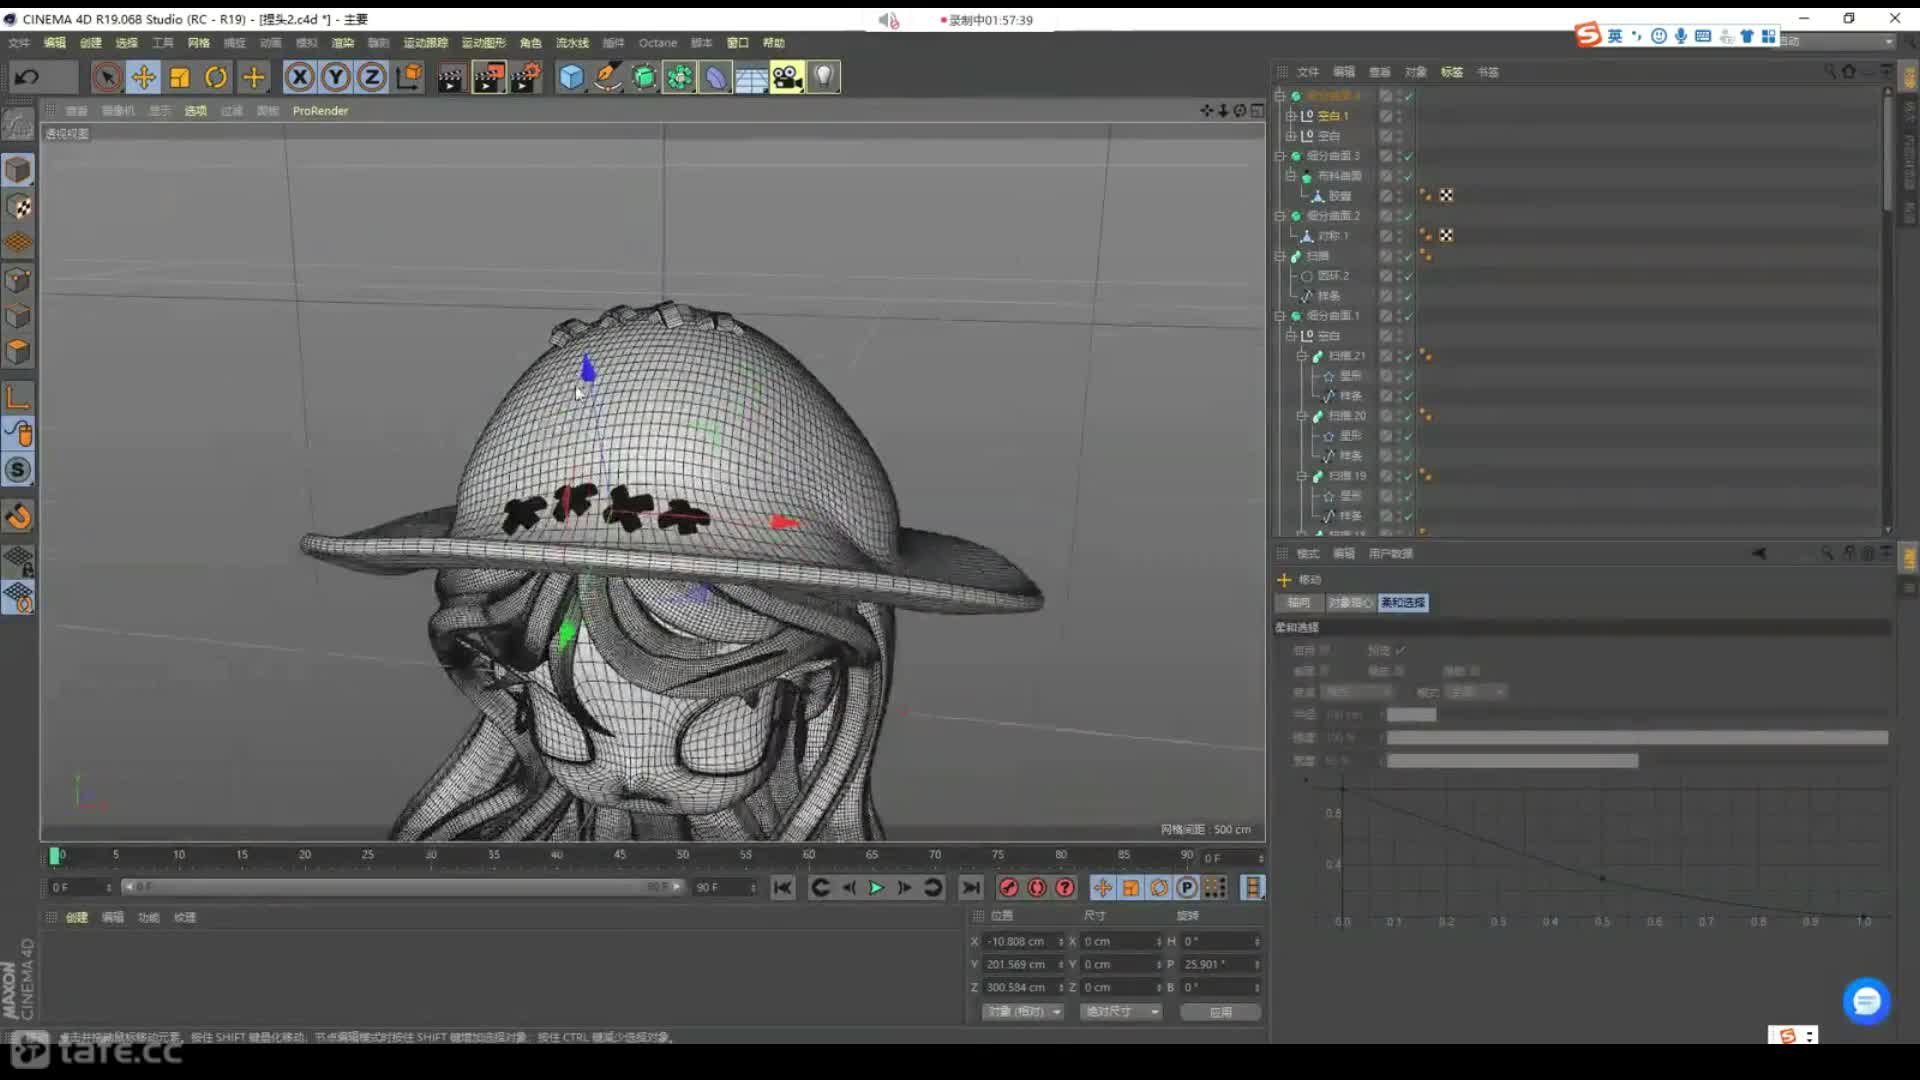Open Edit Render Settings gear clapperboard
The image size is (1920, 1080).
point(526,77)
